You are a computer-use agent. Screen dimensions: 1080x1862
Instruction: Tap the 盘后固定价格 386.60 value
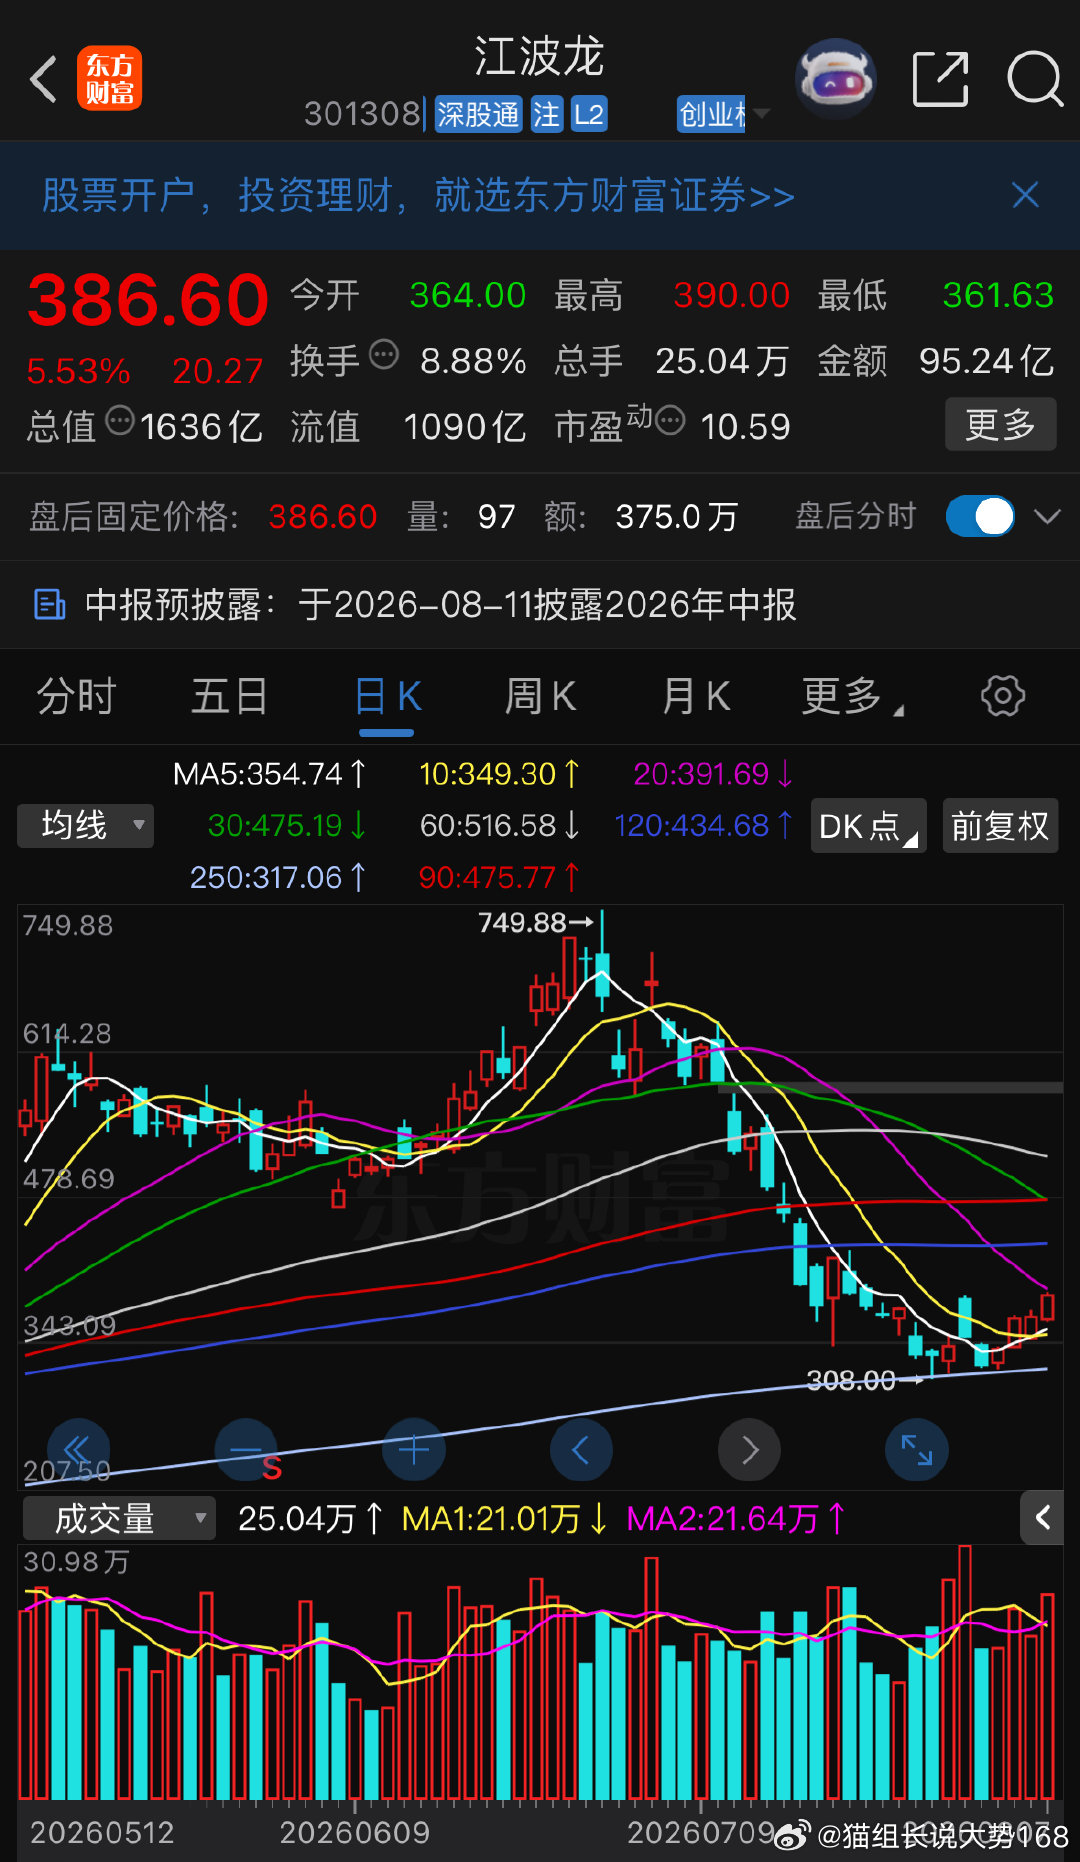pos(322,517)
